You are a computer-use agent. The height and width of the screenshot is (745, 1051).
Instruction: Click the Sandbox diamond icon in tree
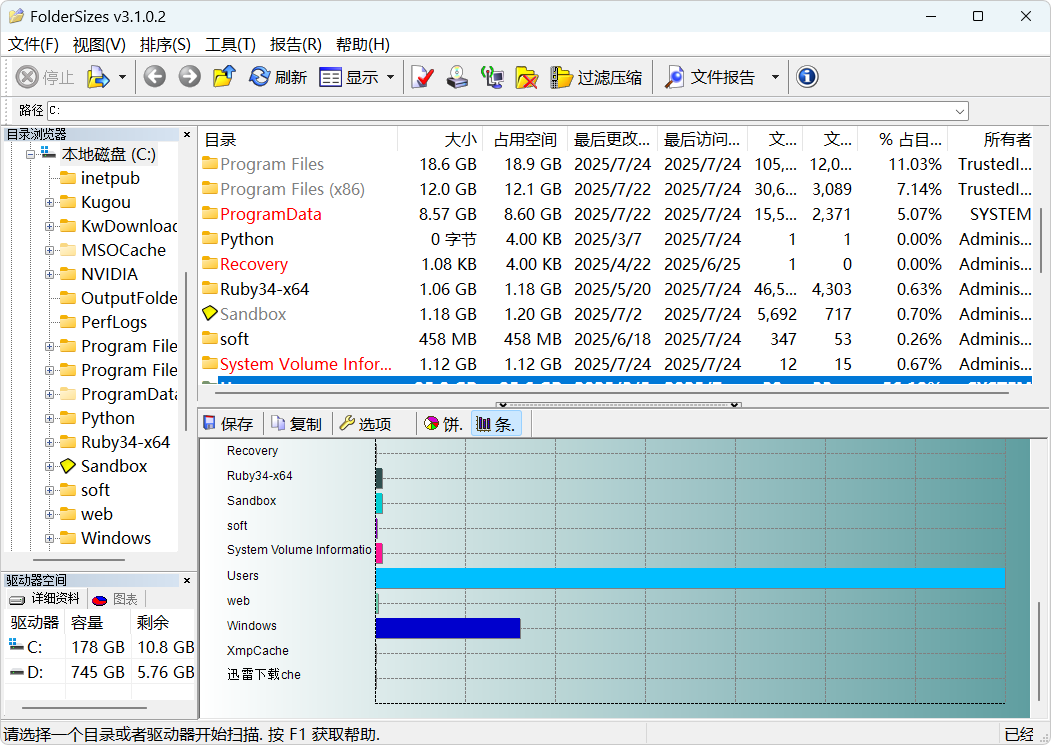pyautogui.click(x=68, y=466)
